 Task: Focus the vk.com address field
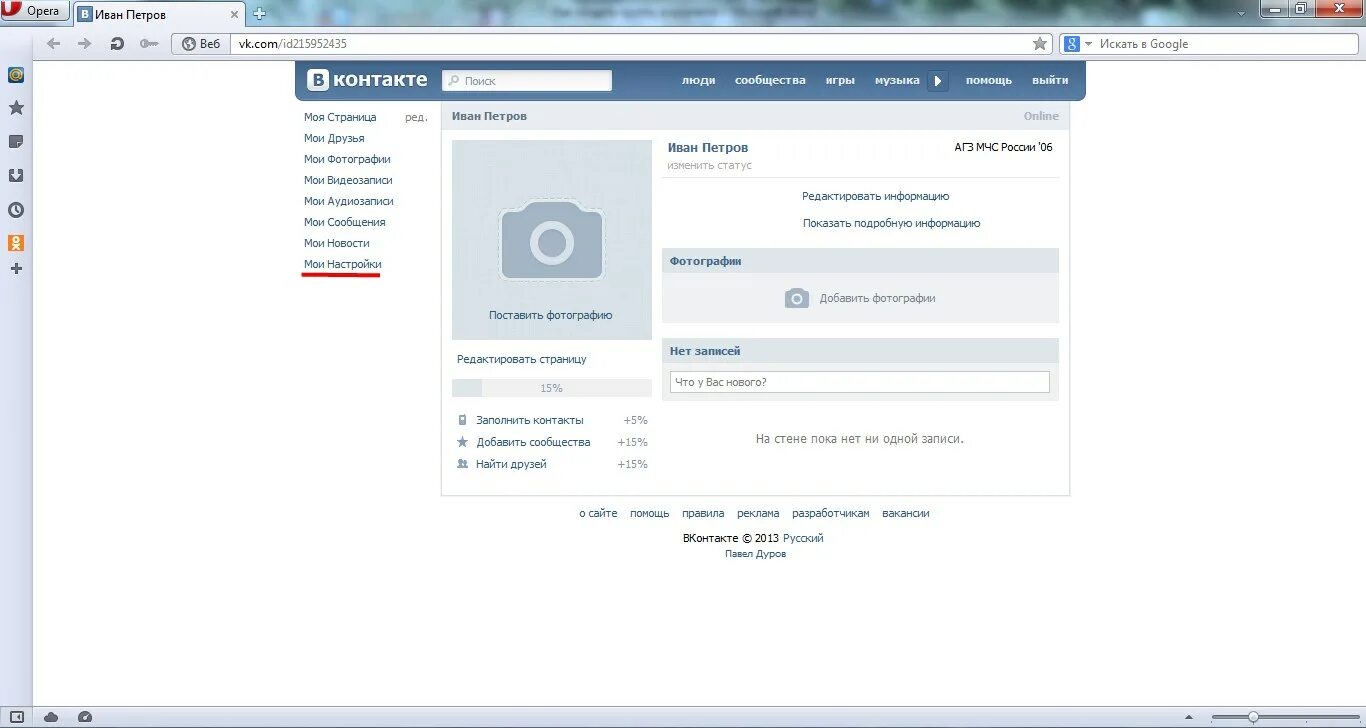point(630,44)
